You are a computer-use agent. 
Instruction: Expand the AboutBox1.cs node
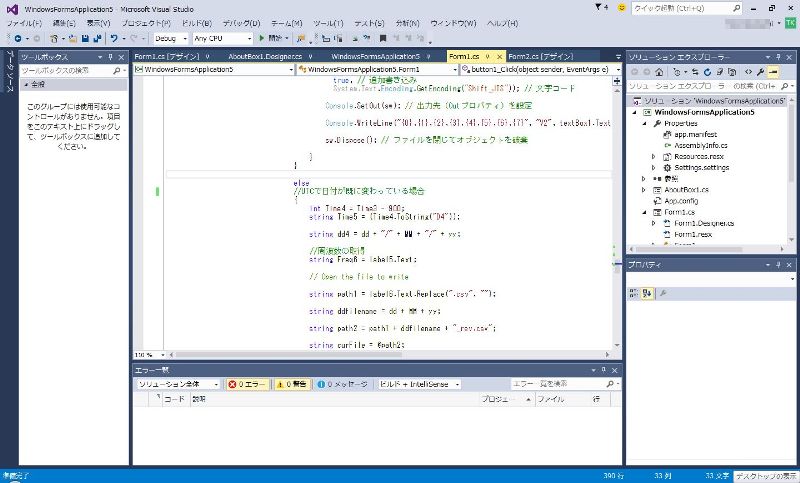coord(644,190)
